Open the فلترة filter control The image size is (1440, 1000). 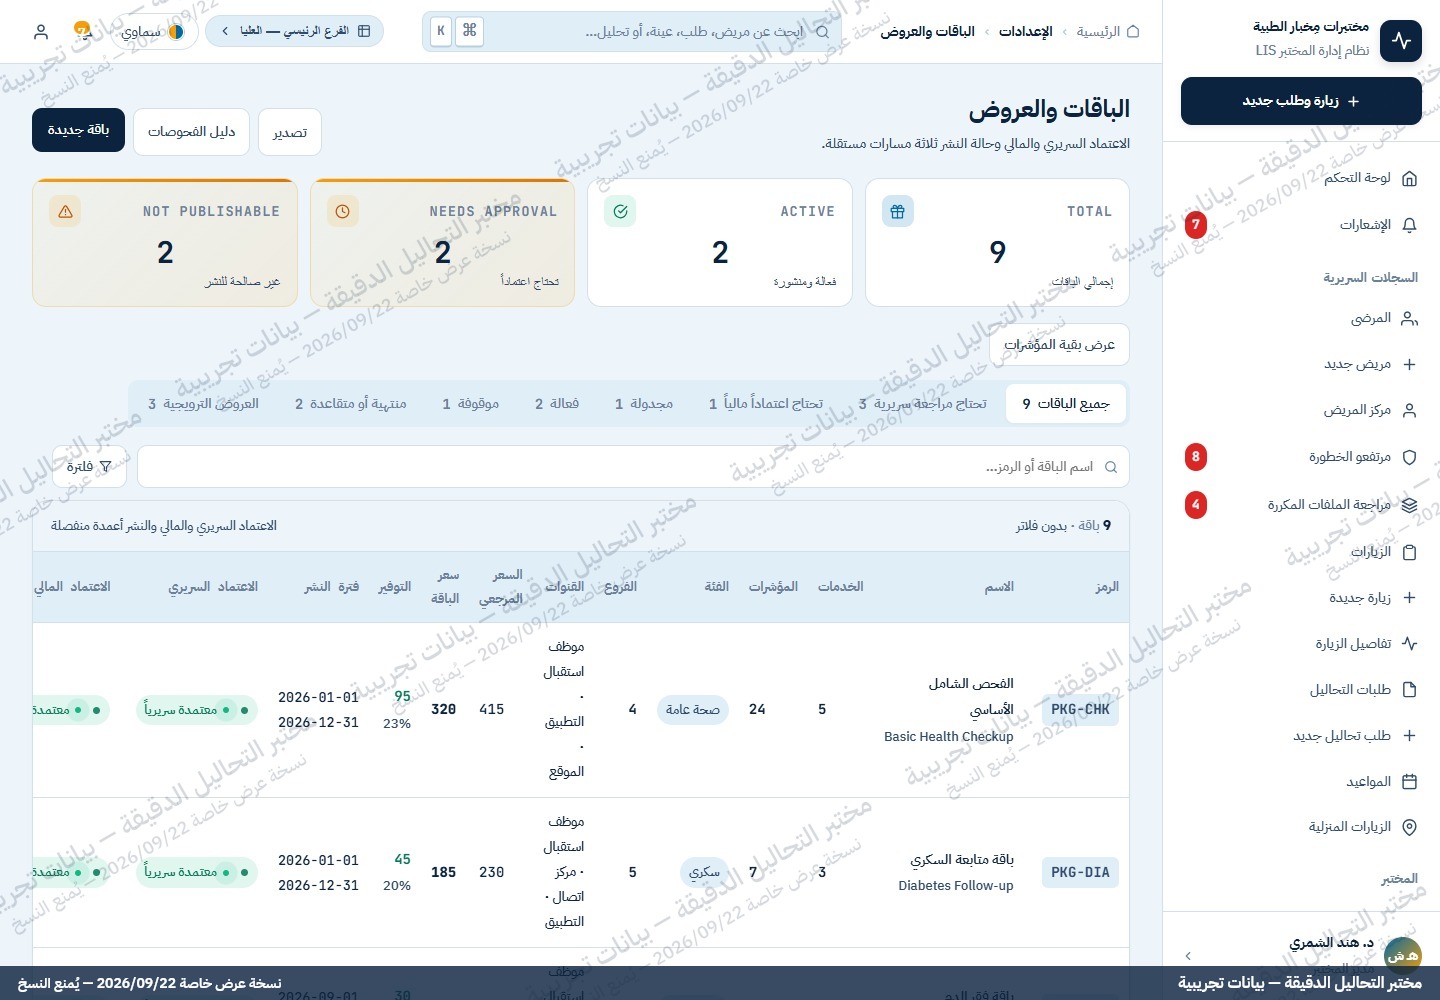click(90, 467)
